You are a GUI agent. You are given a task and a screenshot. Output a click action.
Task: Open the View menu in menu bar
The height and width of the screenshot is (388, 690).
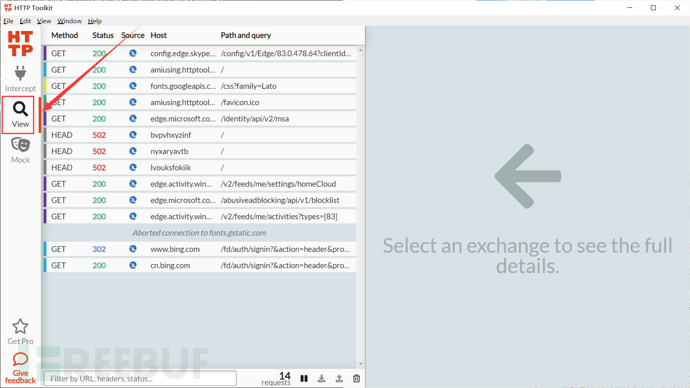pos(44,21)
